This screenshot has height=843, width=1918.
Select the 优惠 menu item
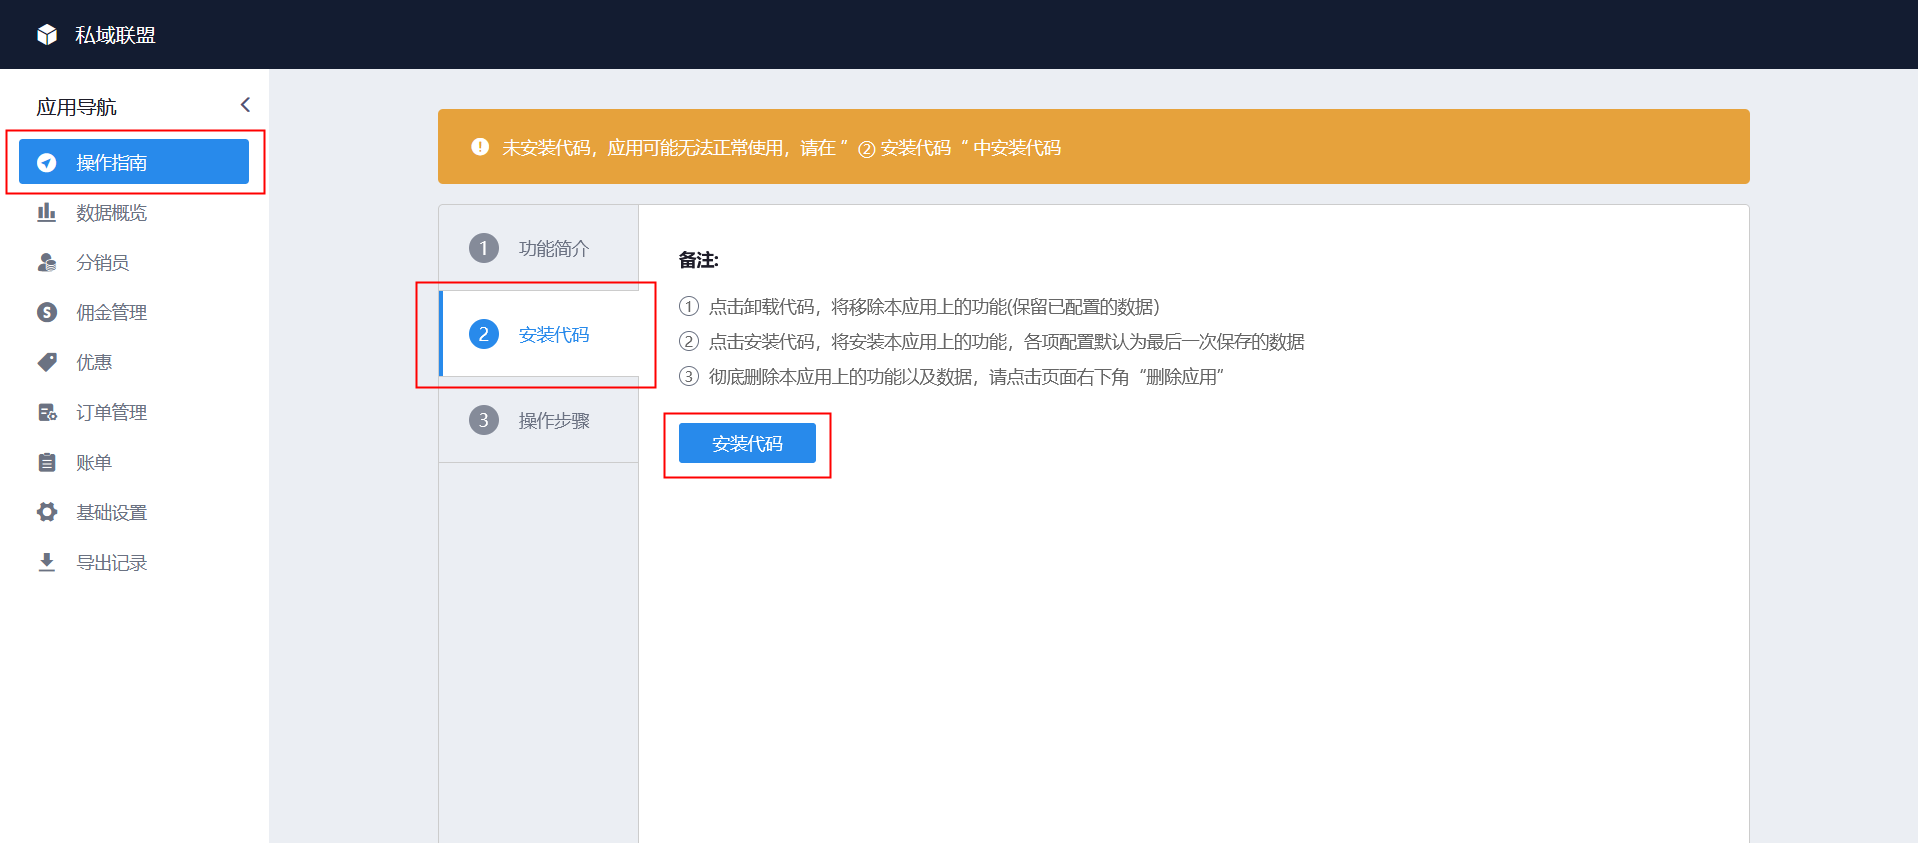pos(134,362)
